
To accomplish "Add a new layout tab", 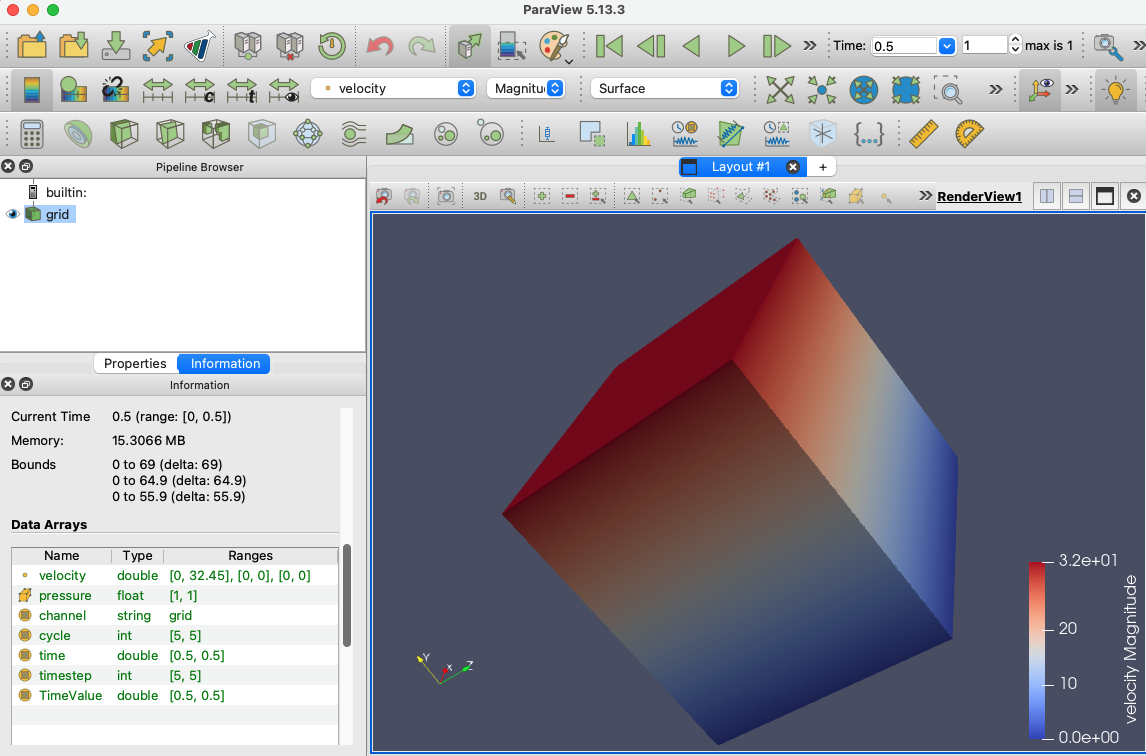I will pos(823,167).
